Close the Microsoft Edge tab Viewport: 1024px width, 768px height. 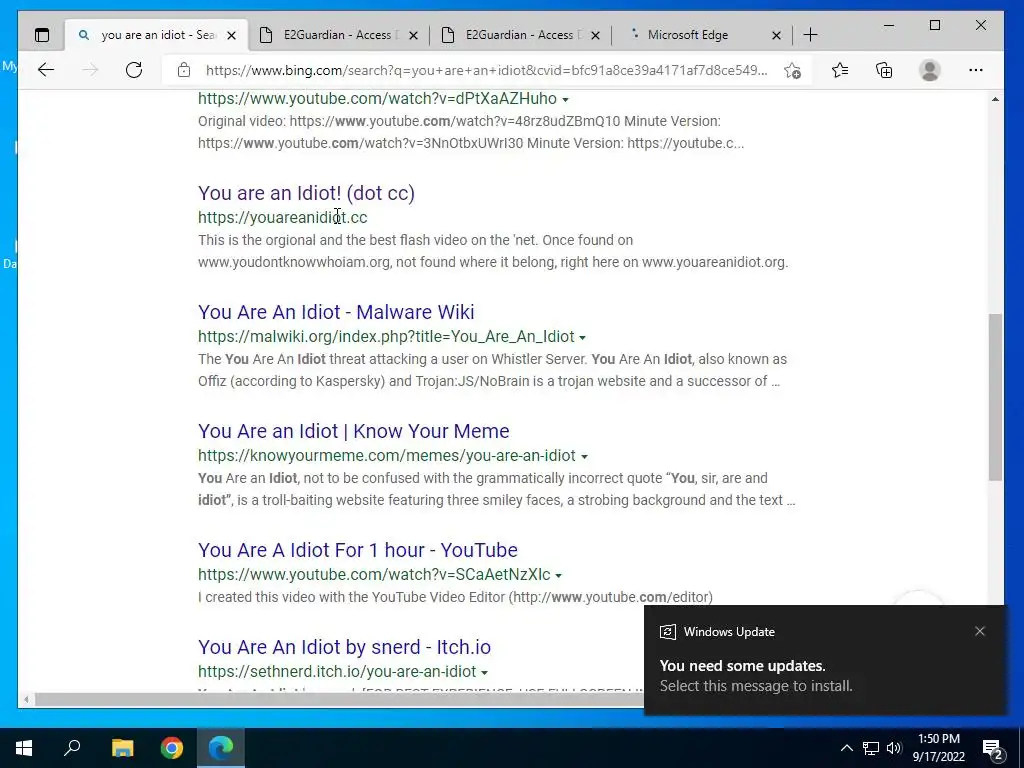pos(776,35)
